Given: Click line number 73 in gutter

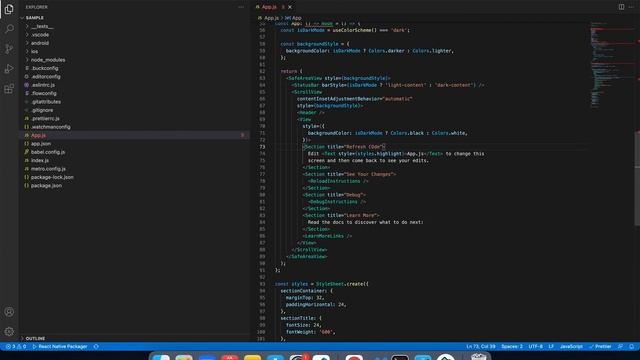Looking at the screenshot, I should click(262, 147).
